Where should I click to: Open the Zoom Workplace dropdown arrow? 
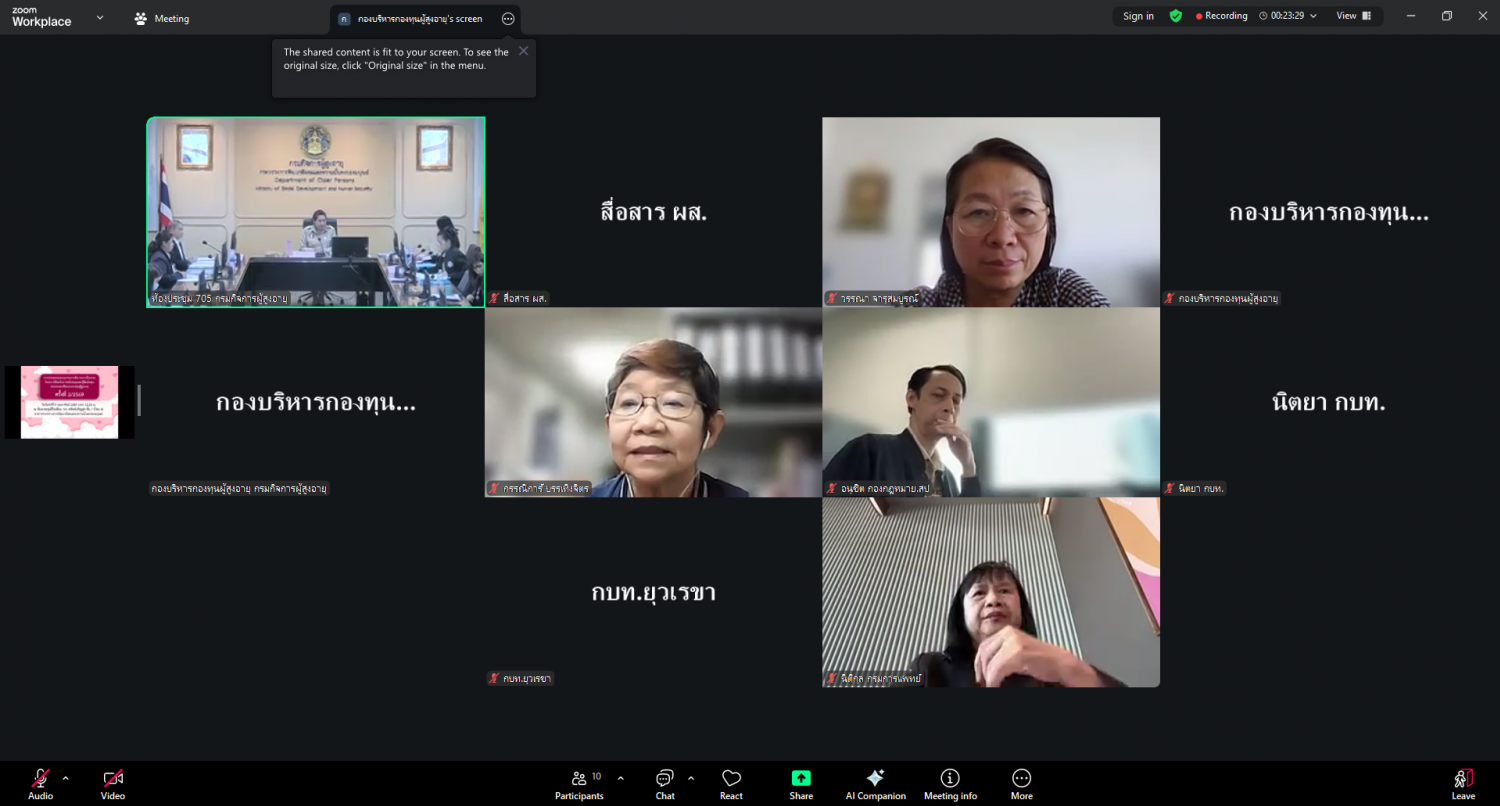pos(100,18)
